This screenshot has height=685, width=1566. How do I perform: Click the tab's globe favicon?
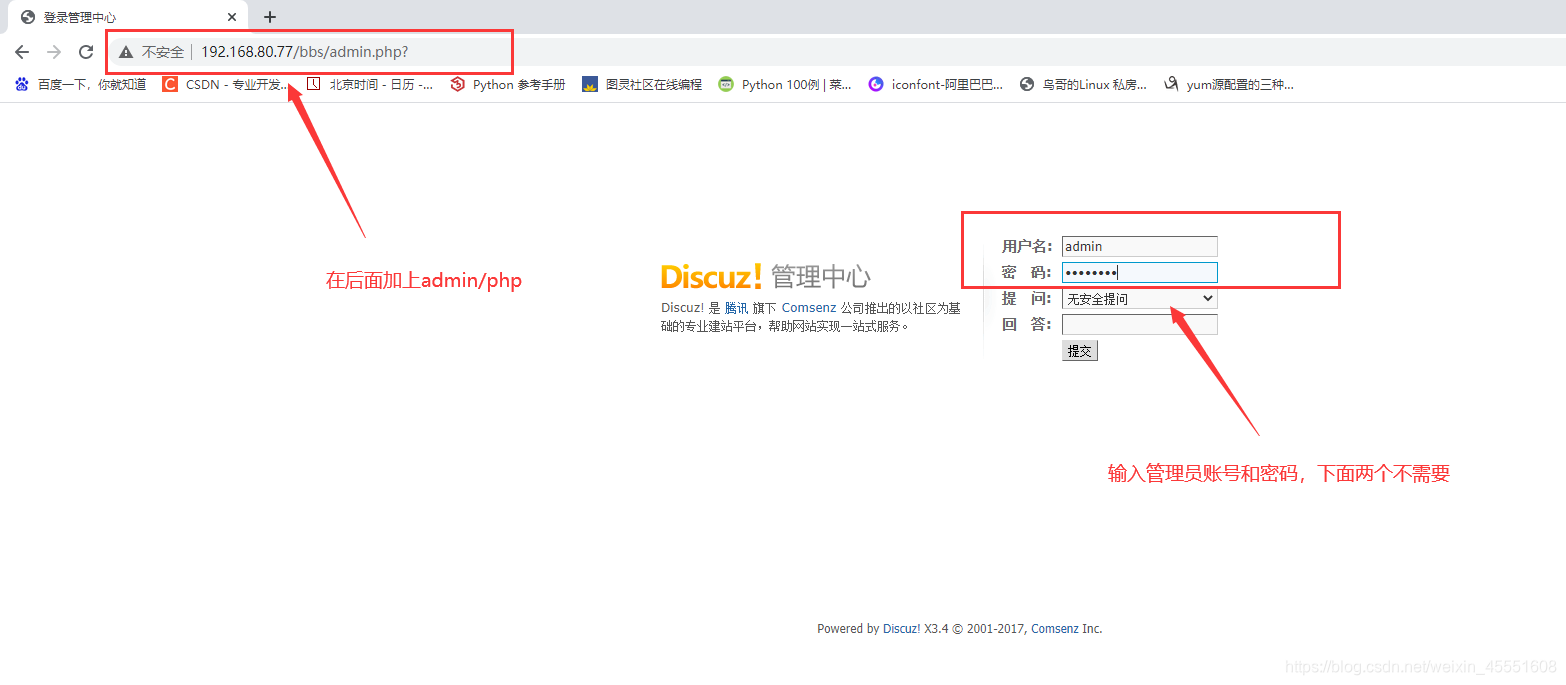28,17
